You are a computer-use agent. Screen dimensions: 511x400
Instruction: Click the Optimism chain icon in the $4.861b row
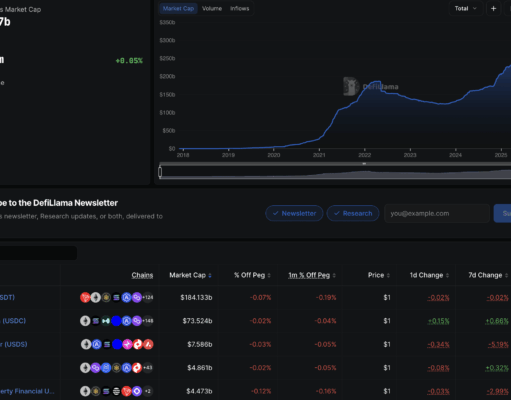137,368
